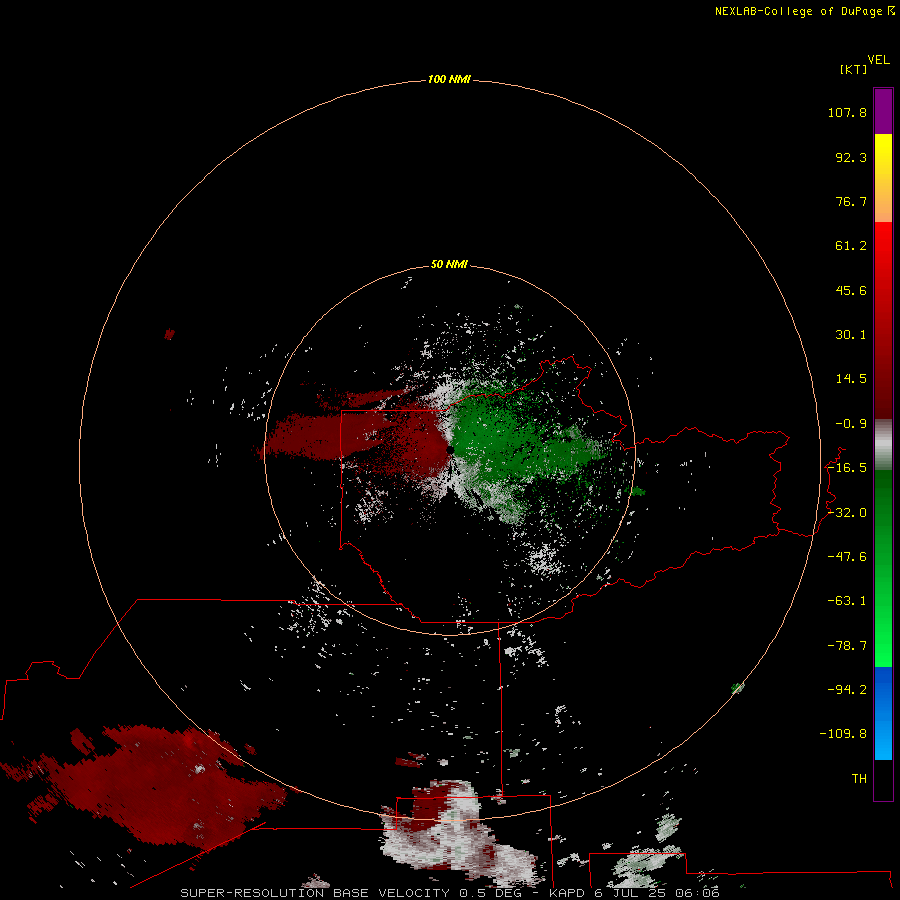This screenshot has height=900, width=900.
Task: Click the [KT] units label
Action: tap(853, 69)
